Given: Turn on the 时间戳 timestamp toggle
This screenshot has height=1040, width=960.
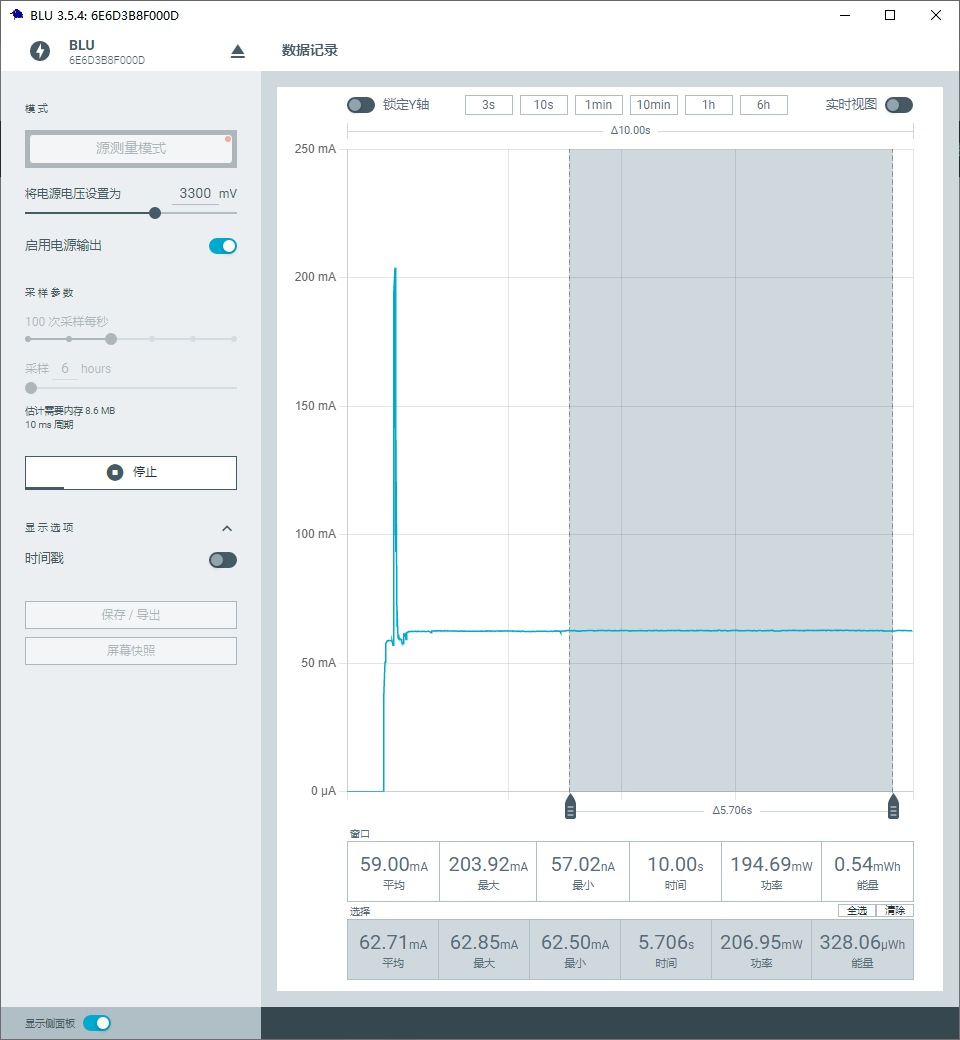Looking at the screenshot, I should 223,560.
